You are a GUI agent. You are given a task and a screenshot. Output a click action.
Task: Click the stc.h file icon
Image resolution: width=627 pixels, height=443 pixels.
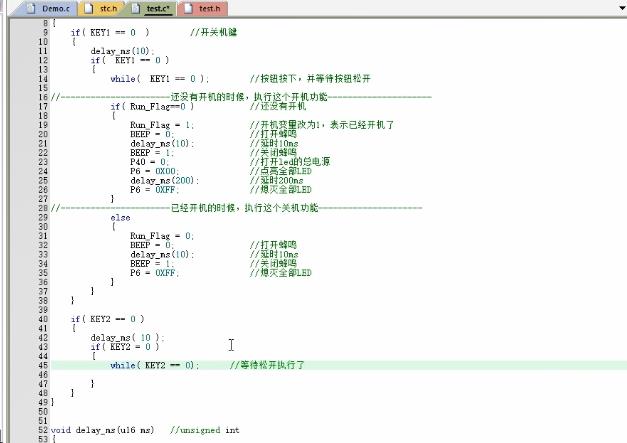click(89, 8)
